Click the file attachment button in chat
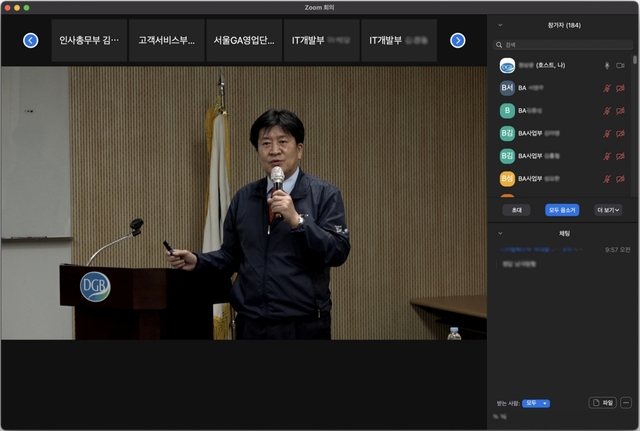640x431 pixels. pyautogui.click(x=602, y=402)
